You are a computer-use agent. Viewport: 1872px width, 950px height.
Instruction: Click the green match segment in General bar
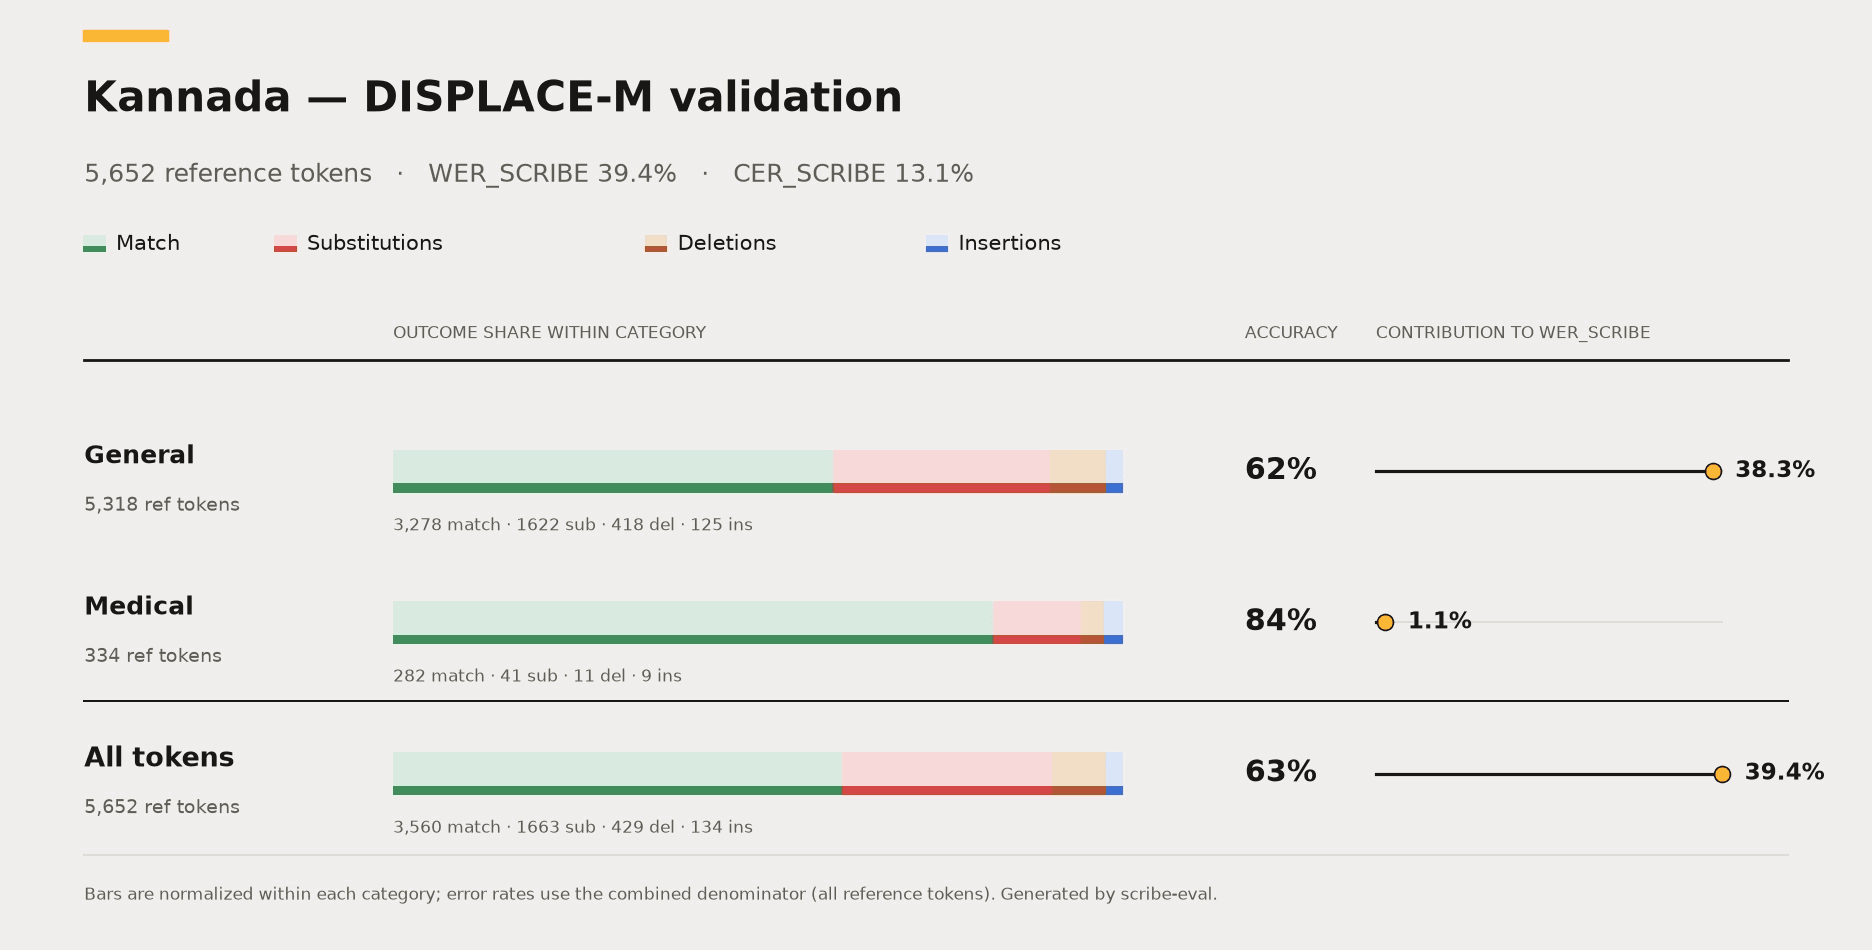[x=613, y=471]
